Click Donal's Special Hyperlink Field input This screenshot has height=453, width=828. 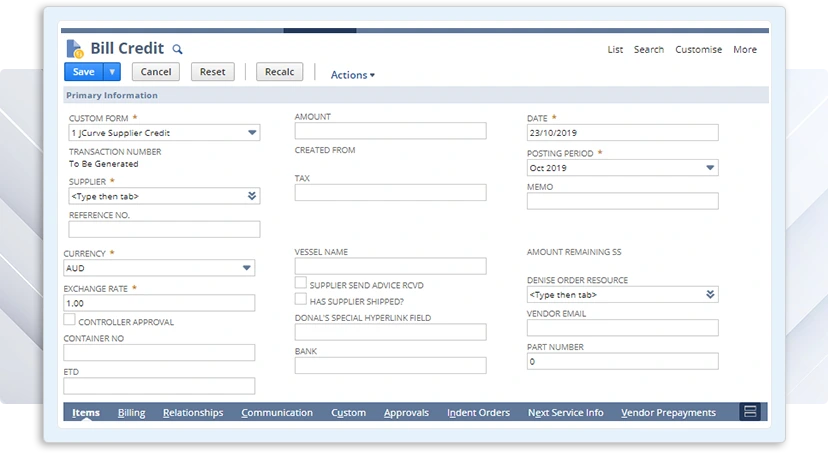click(x=391, y=332)
